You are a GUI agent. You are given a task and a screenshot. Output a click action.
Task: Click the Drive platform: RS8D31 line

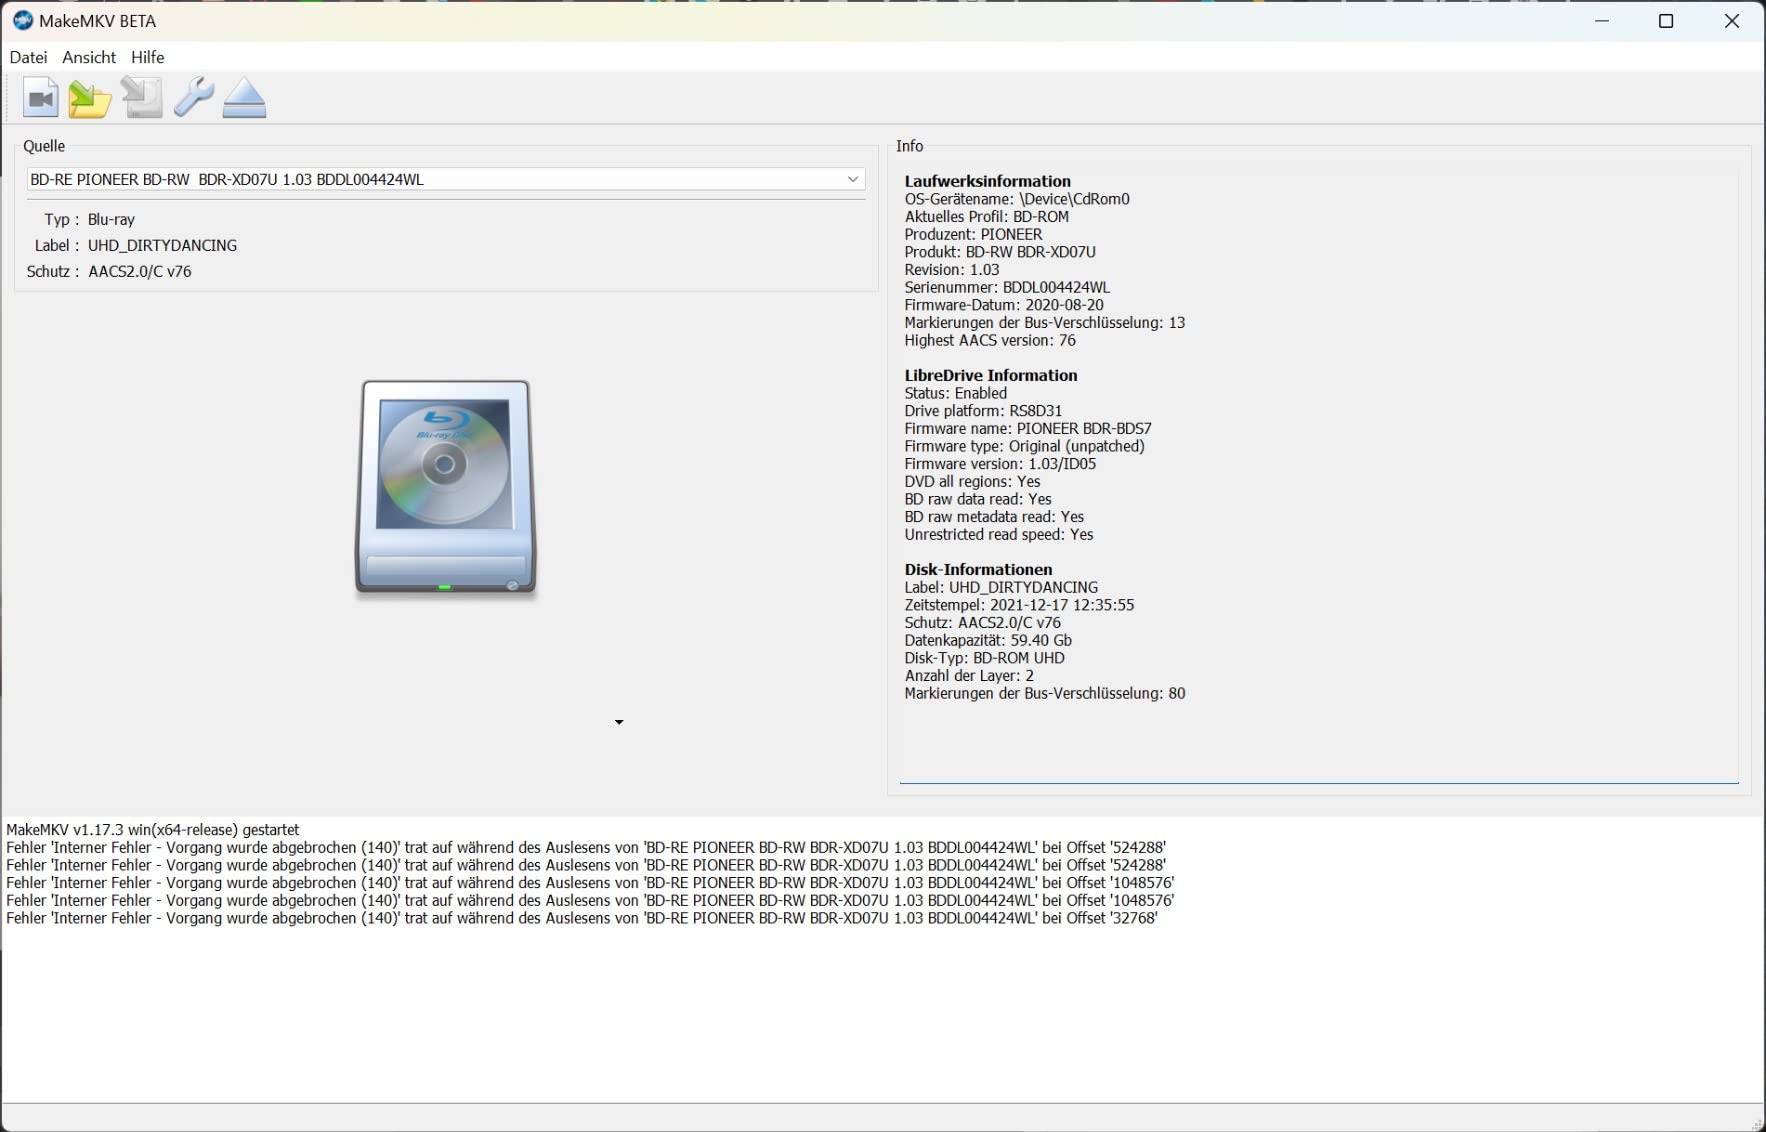pyautogui.click(x=983, y=411)
